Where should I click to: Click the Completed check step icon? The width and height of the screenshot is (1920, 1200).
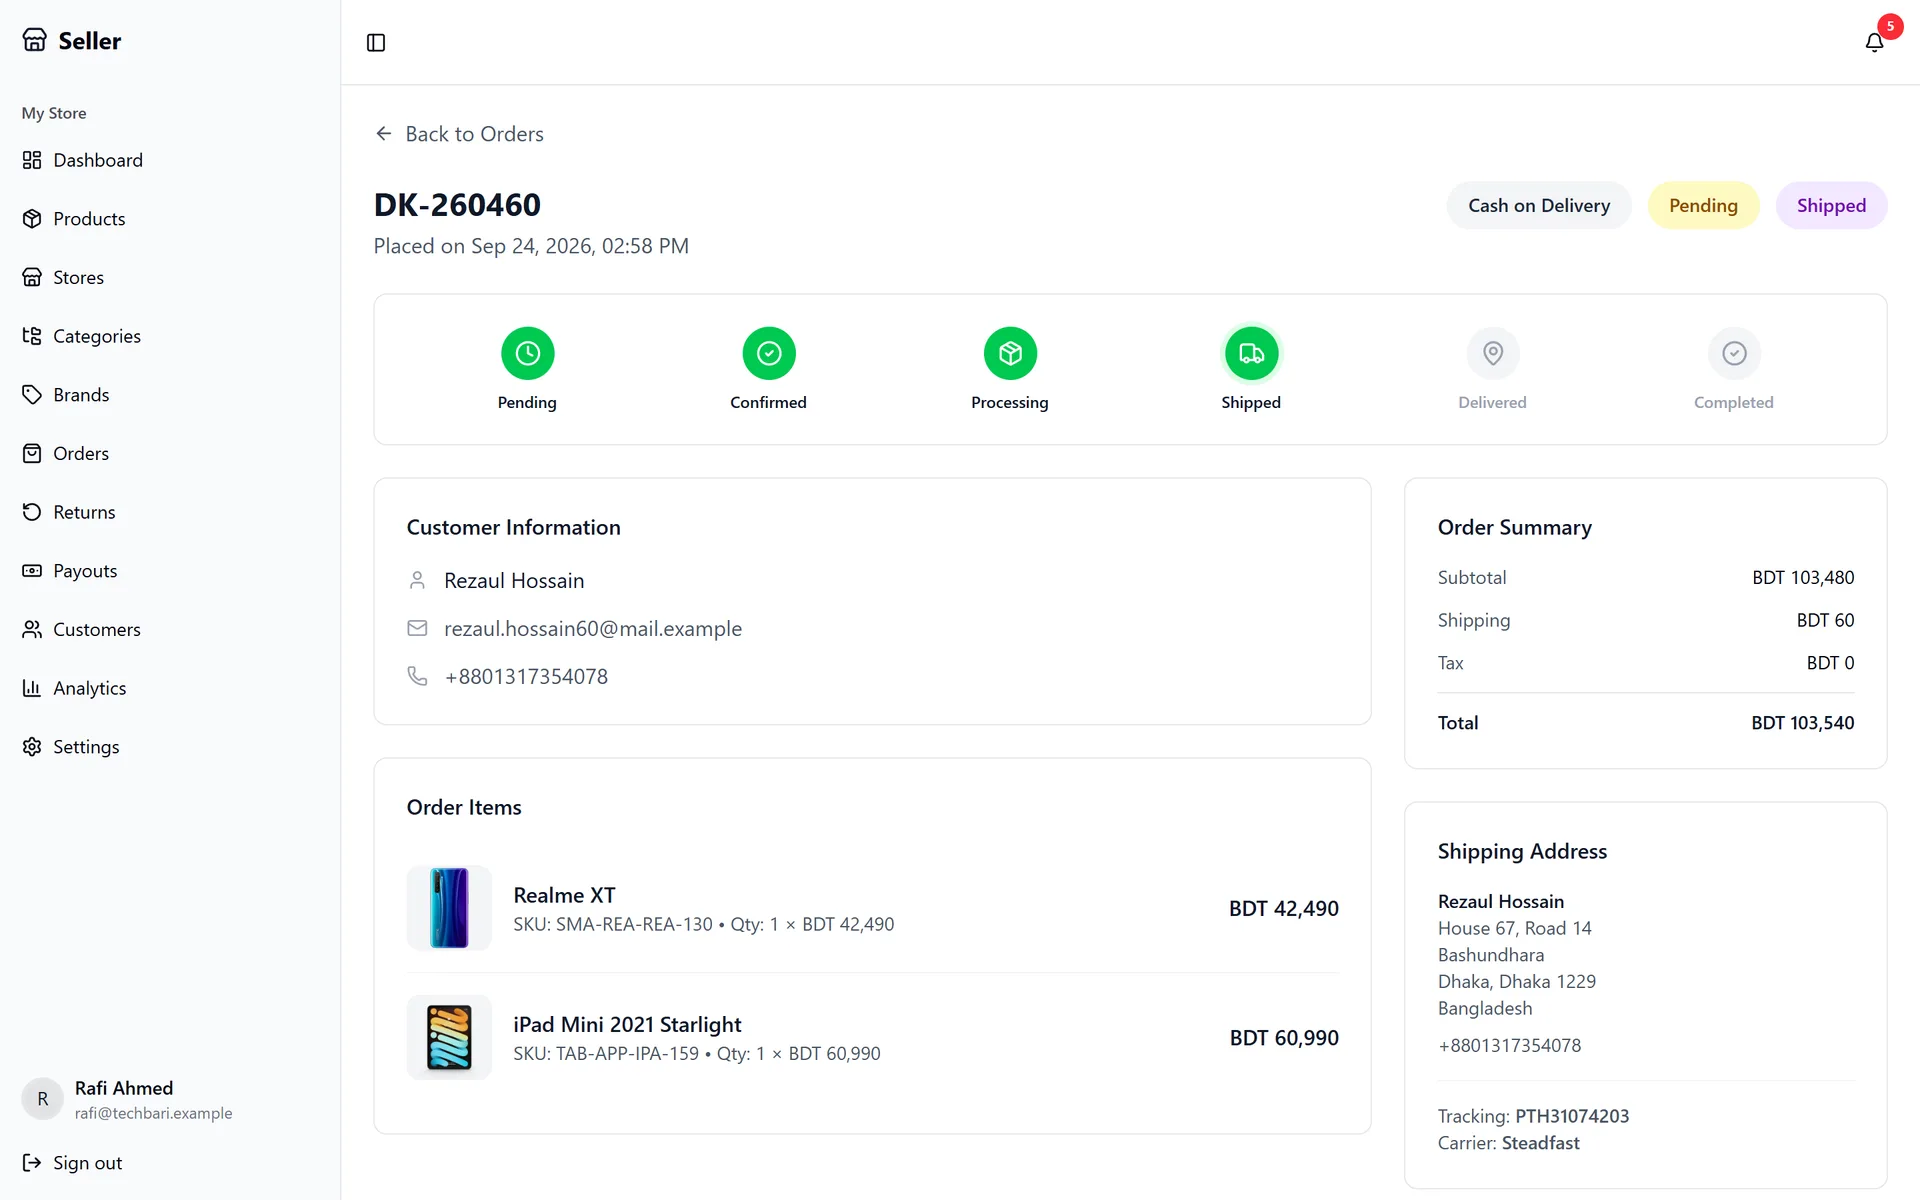pos(1734,353)
